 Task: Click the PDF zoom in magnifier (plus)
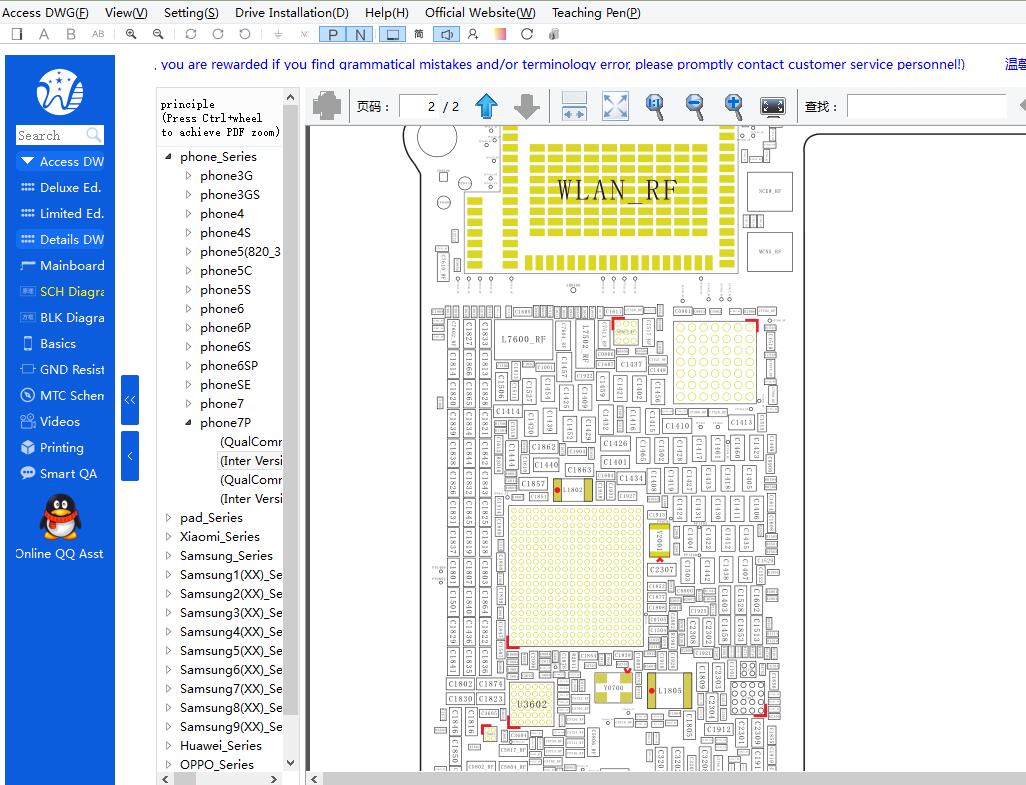click(733, 106)
